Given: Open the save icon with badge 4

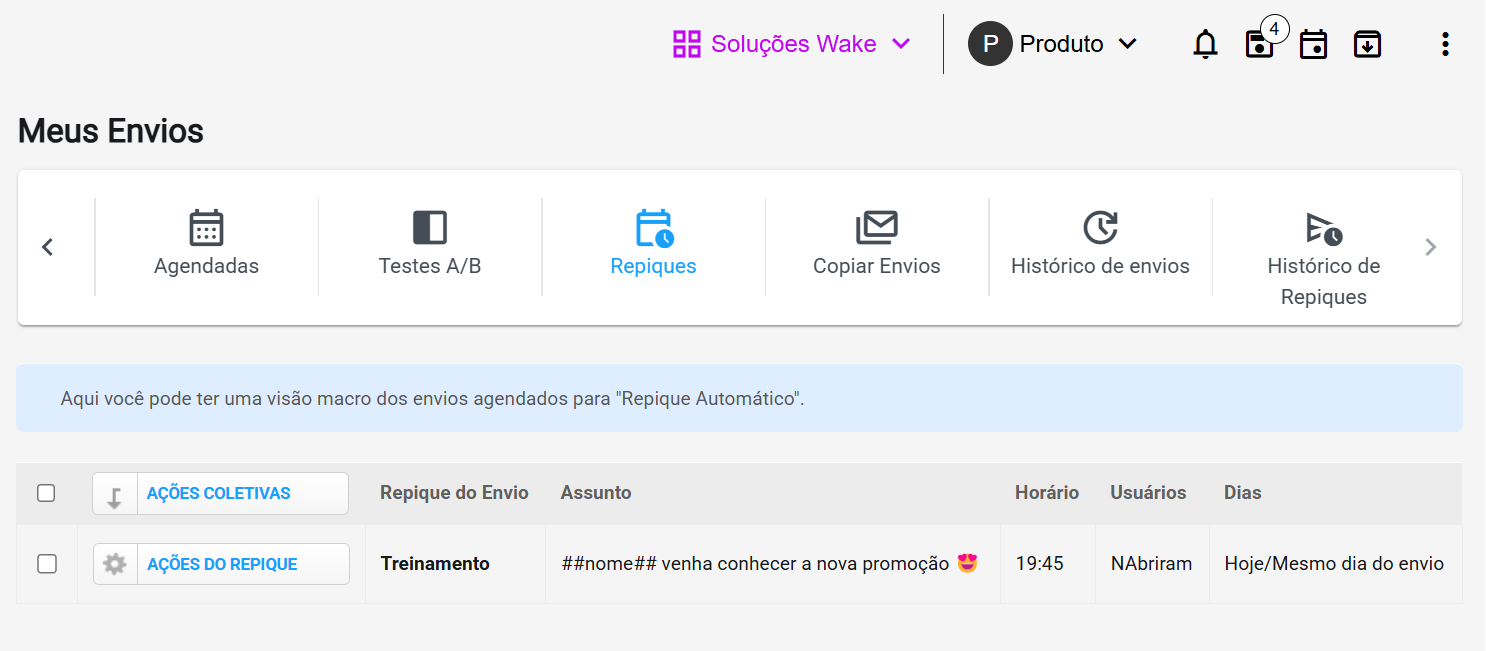Looking at the screenshot, I should [1260, 44].
